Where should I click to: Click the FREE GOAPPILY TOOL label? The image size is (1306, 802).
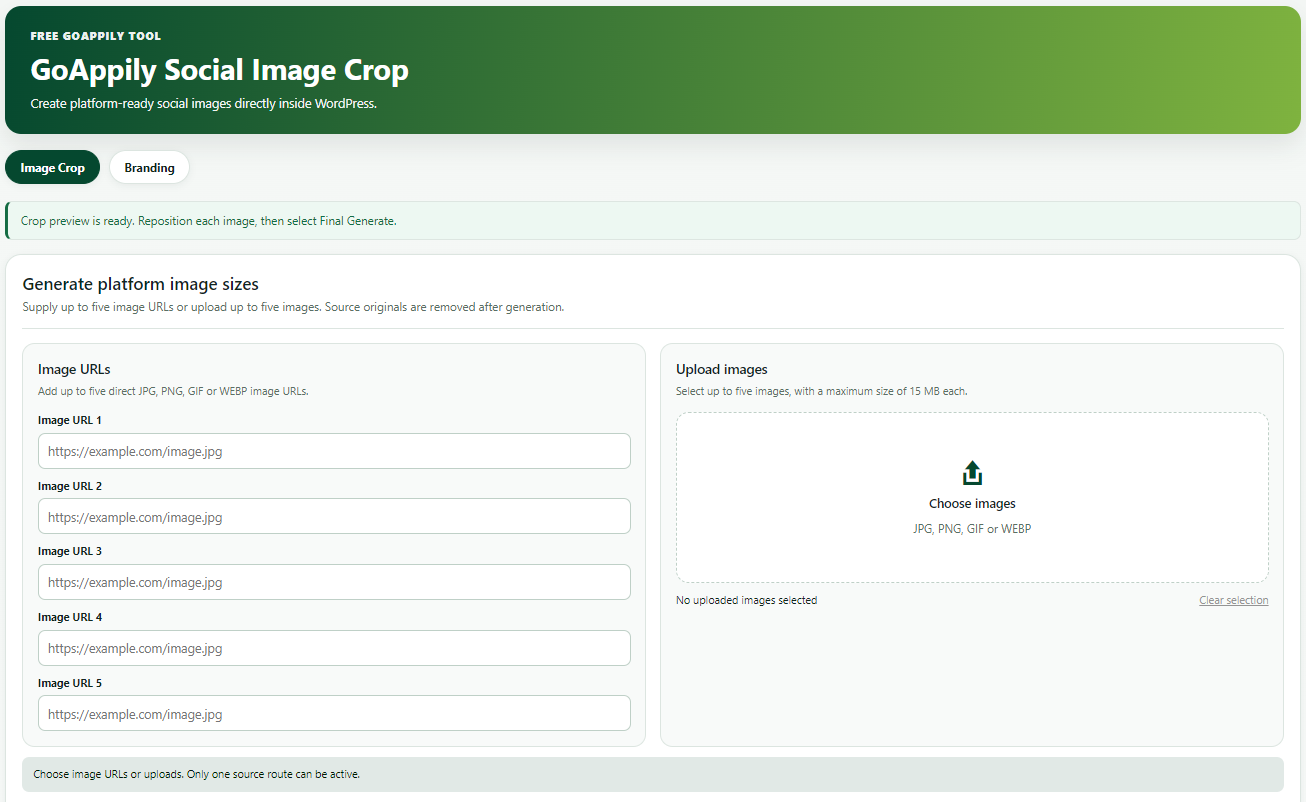(96, 36)
